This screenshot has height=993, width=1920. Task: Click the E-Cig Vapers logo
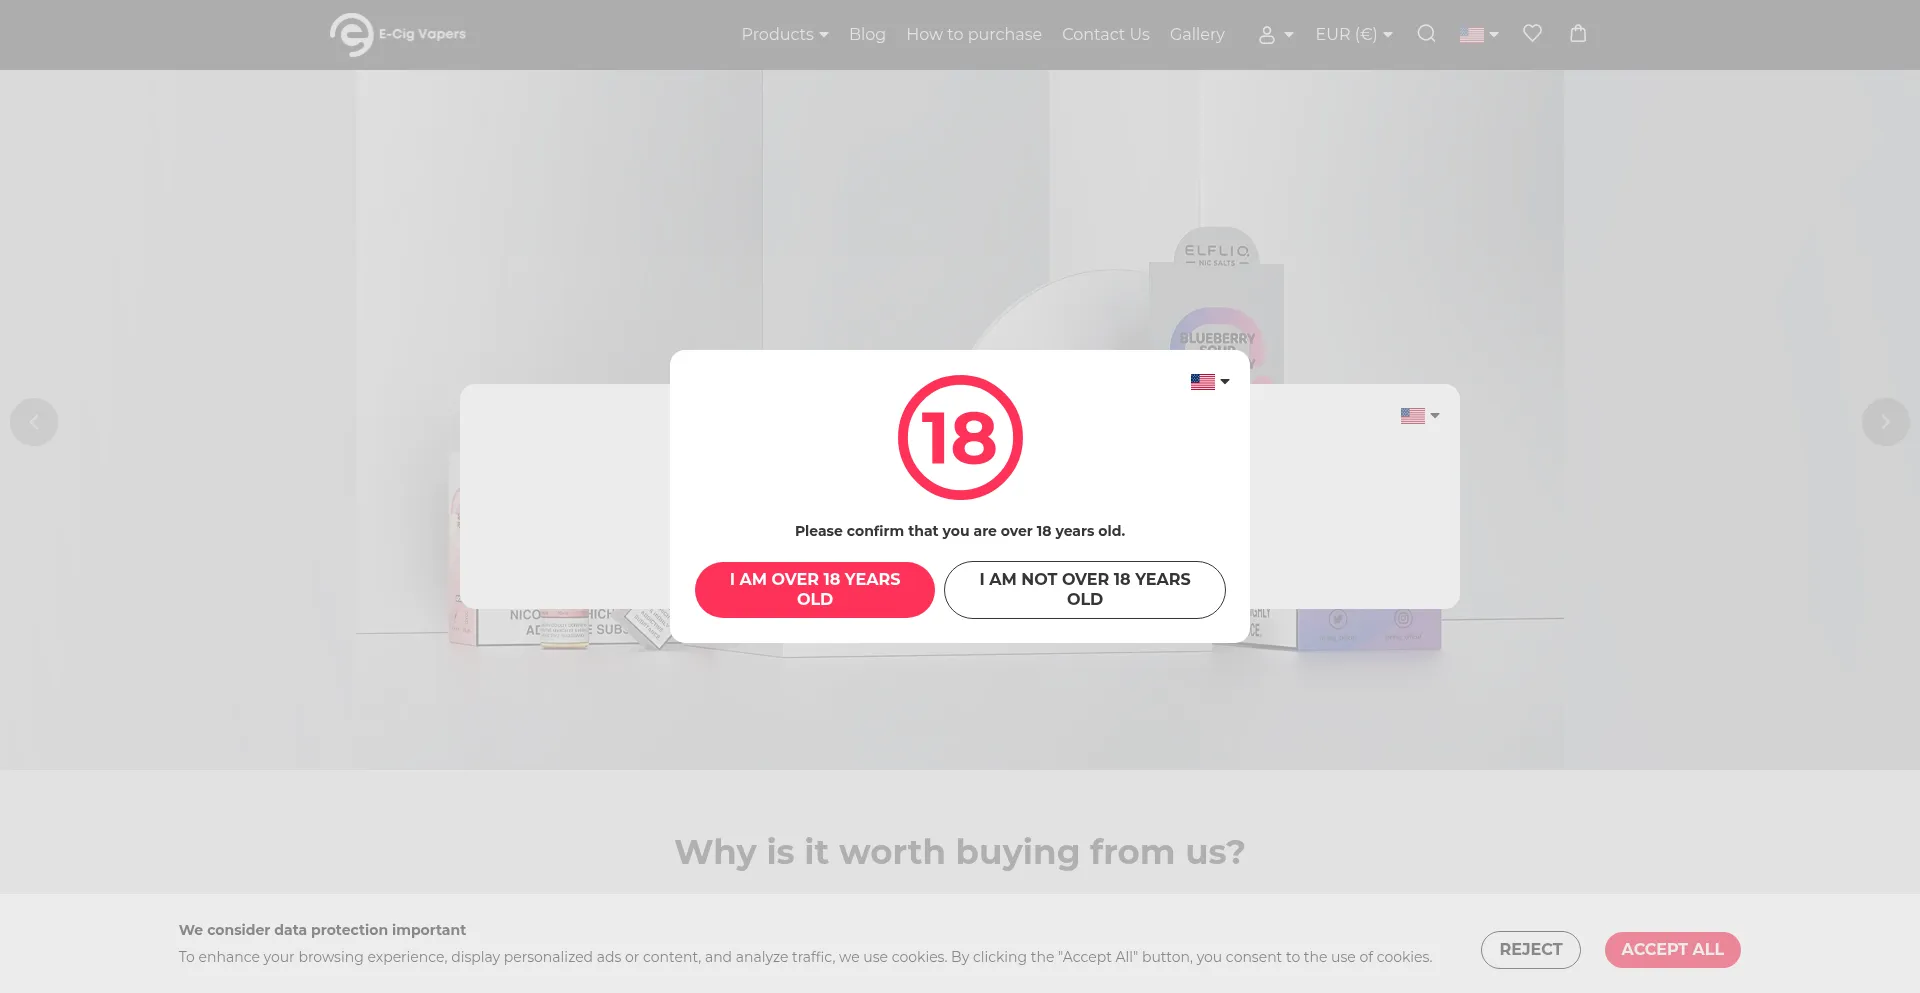click(x=398, y=35)
